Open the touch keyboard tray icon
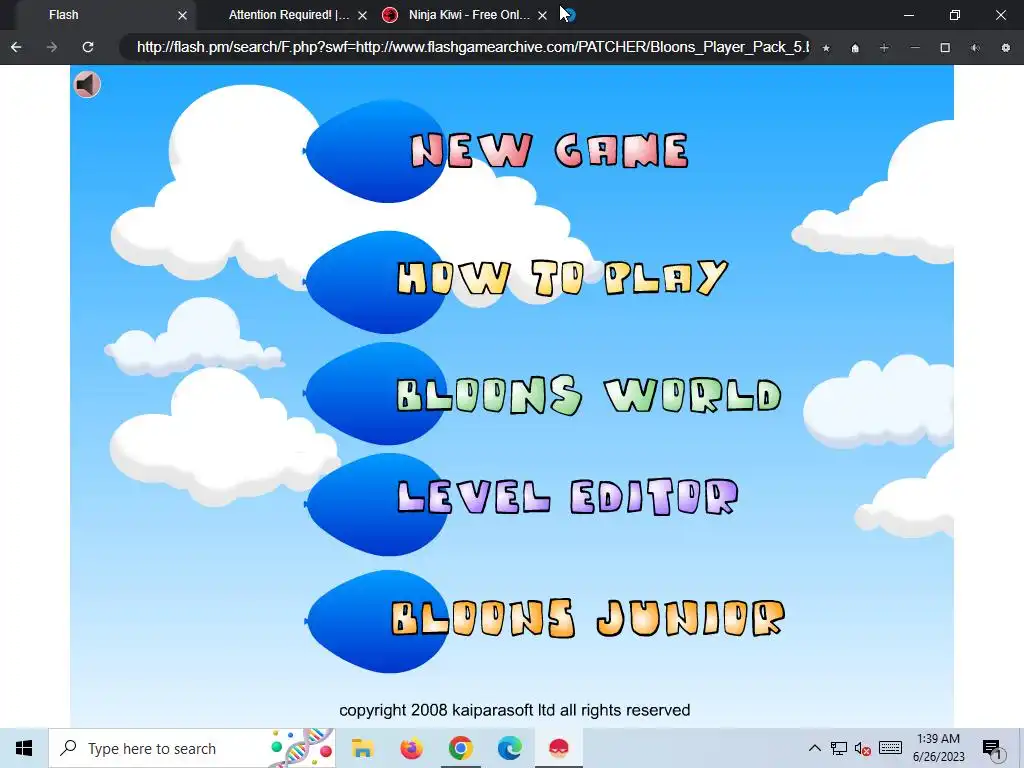Viewport: 1024px width, 768px height. click(x=890, y=748)
